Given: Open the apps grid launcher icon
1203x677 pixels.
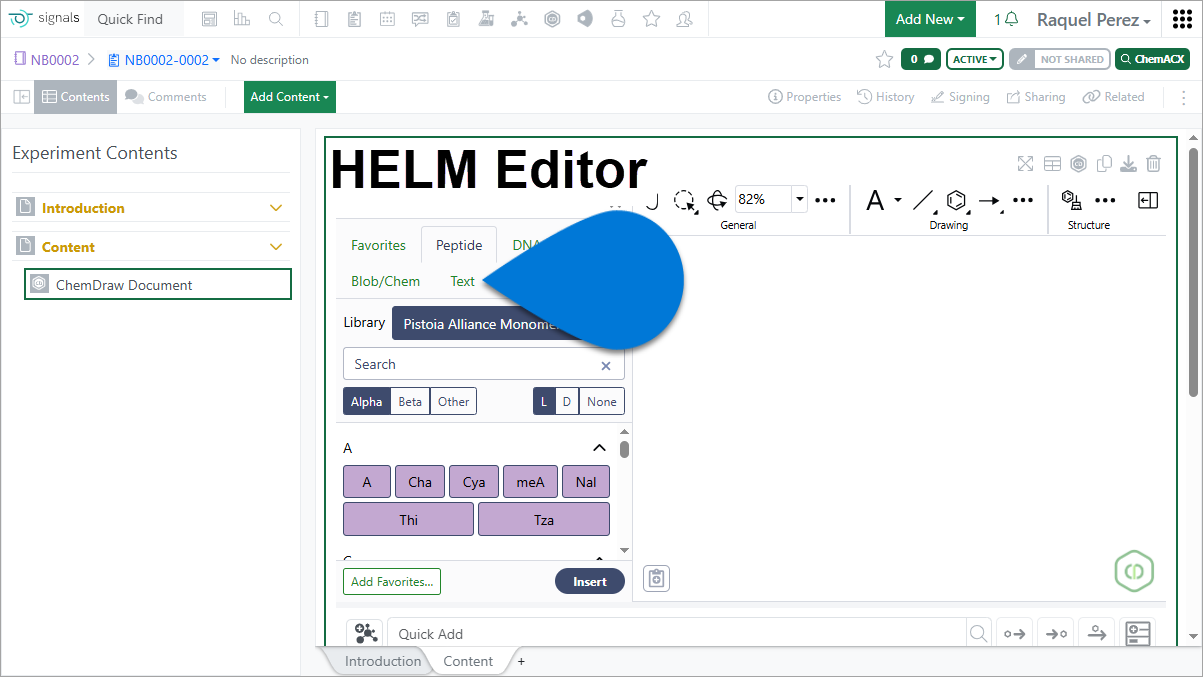Looking at the screenshot, I should tap(1181, 20).
